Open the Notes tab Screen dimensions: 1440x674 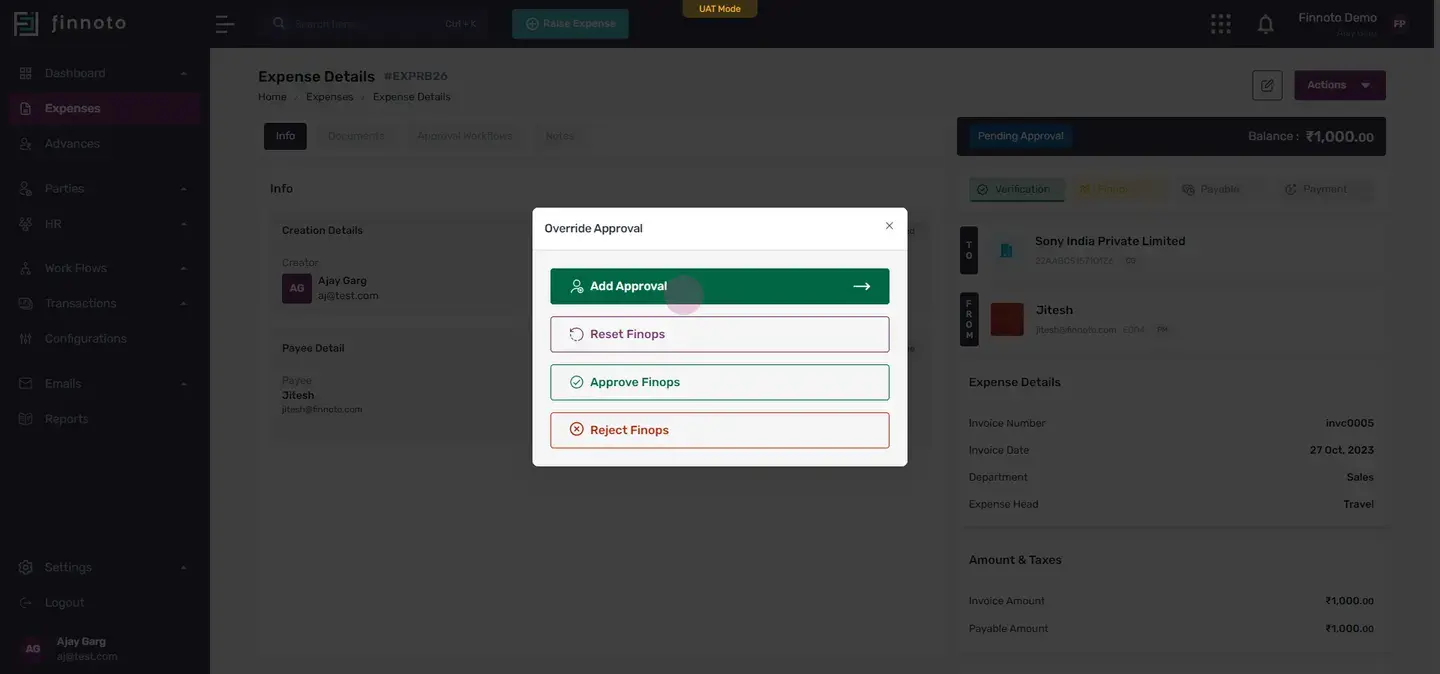(x=560, y=136)
